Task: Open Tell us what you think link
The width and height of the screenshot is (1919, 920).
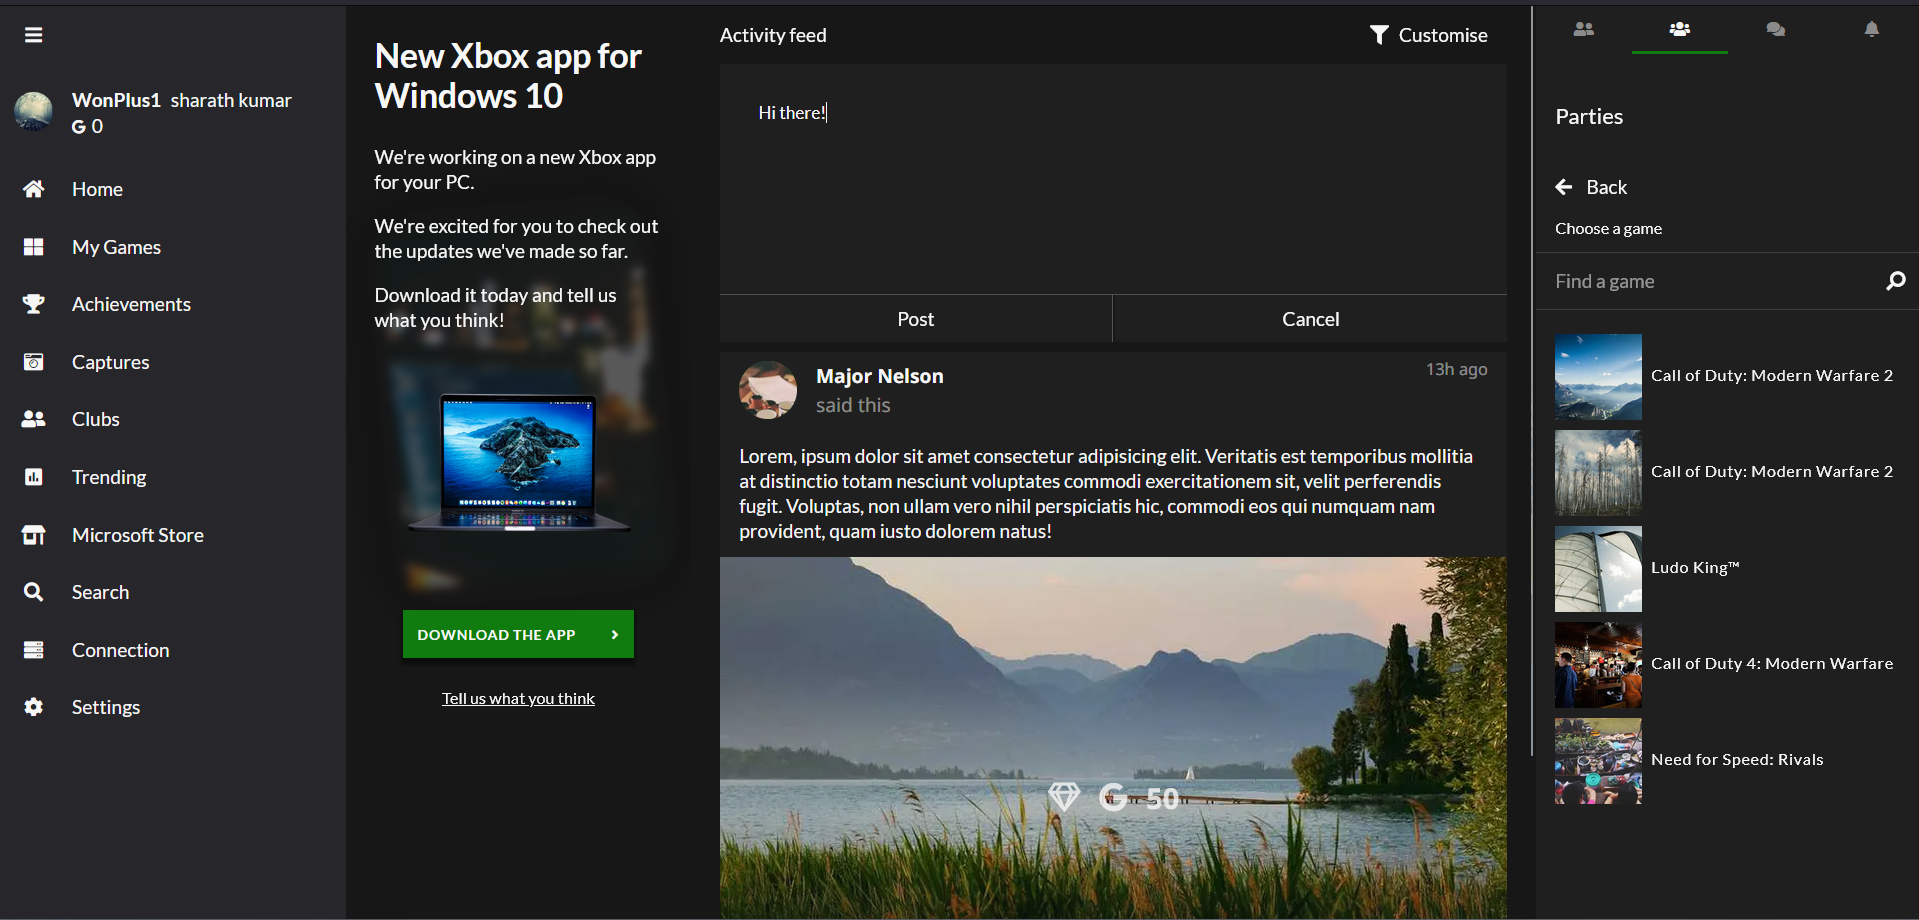Action: click(x=518, y=698)
